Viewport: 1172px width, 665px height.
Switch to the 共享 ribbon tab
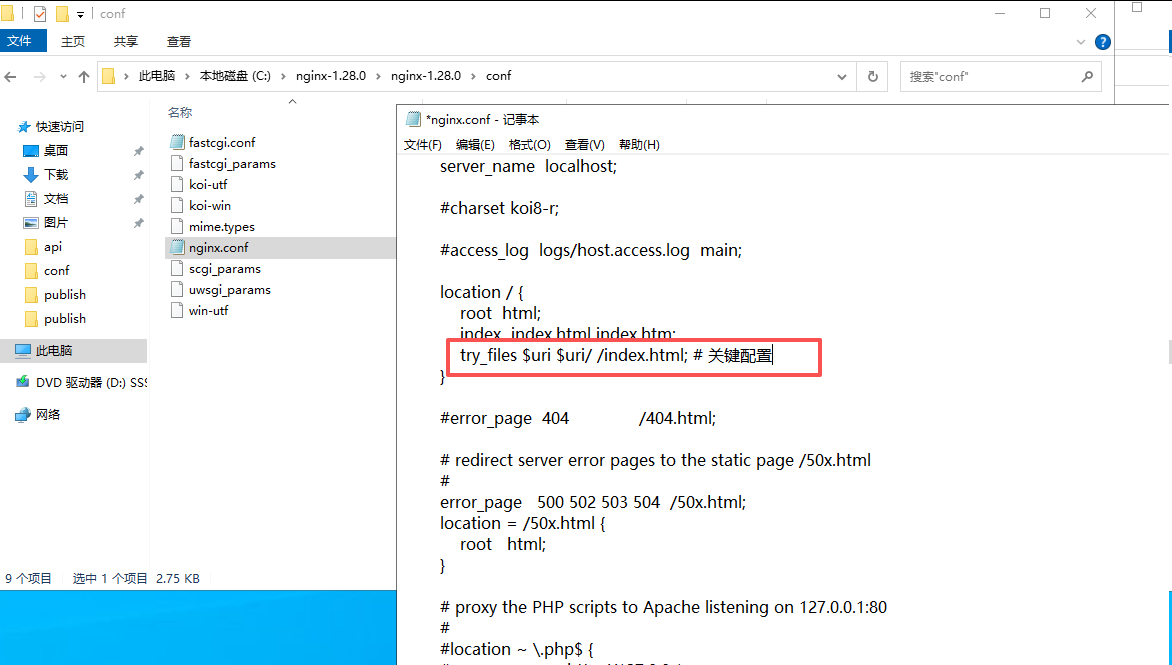pos(126,41)
